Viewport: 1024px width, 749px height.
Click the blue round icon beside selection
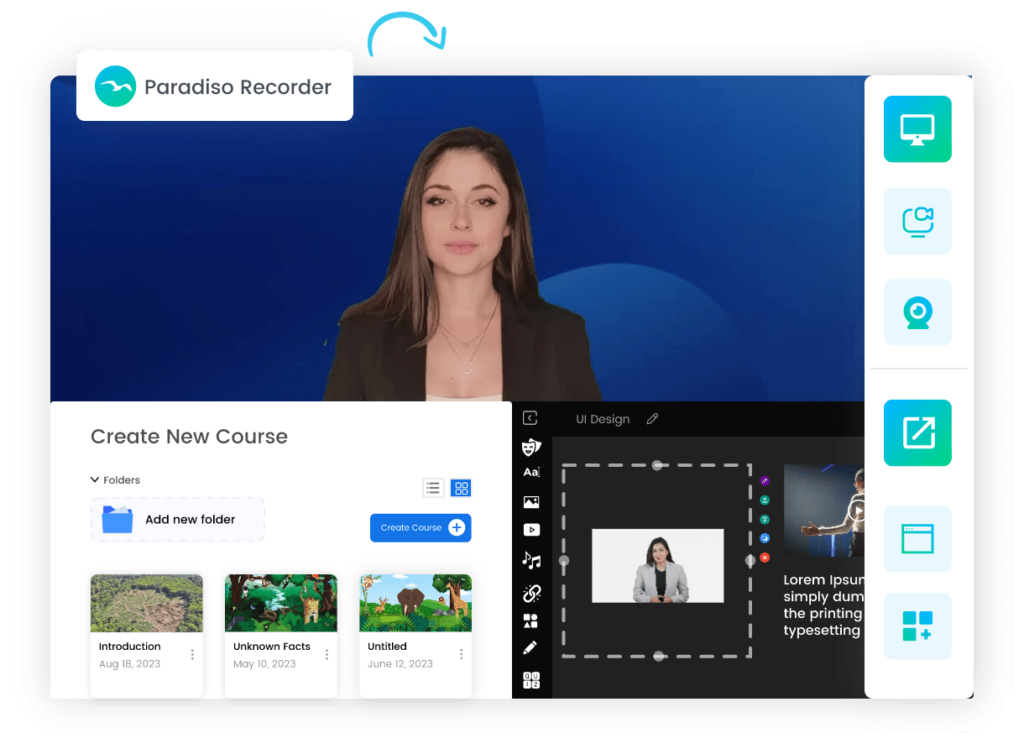coord(765,539)
